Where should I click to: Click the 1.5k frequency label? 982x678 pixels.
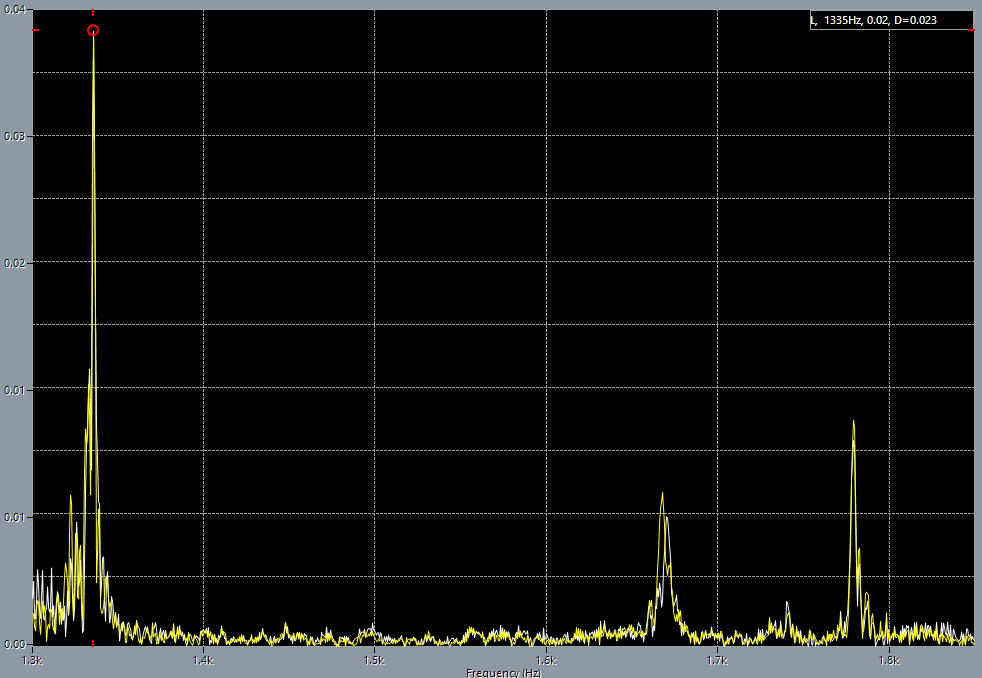click(372, 659)
